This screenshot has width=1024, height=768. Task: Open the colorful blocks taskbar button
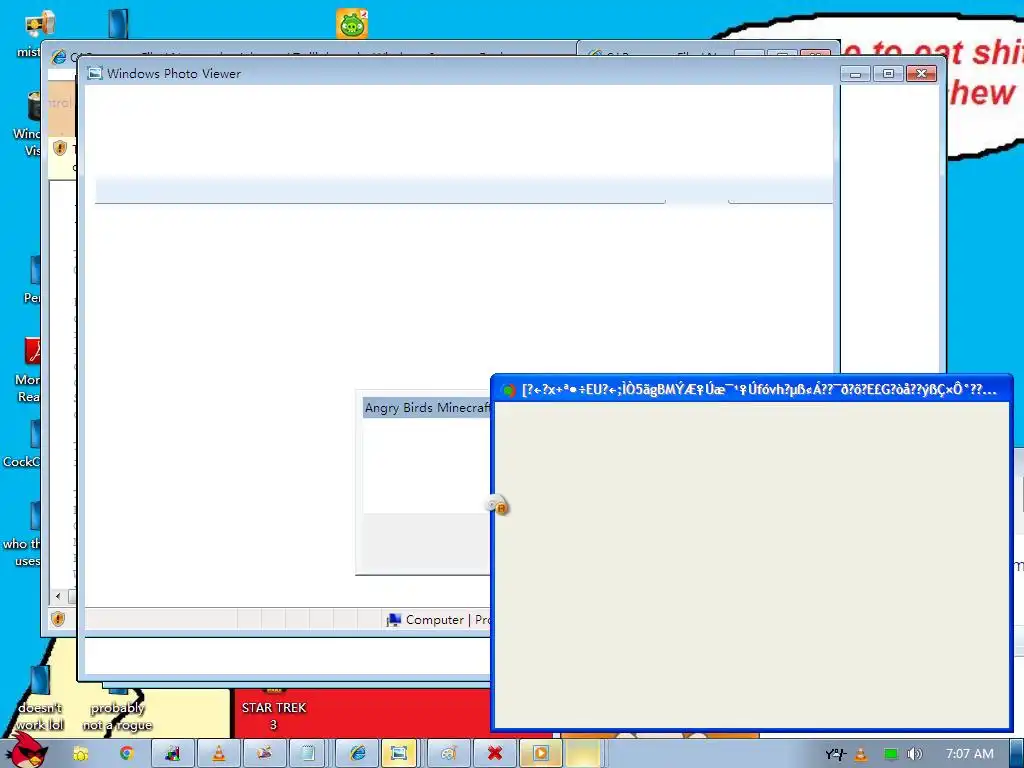(172, 754)
